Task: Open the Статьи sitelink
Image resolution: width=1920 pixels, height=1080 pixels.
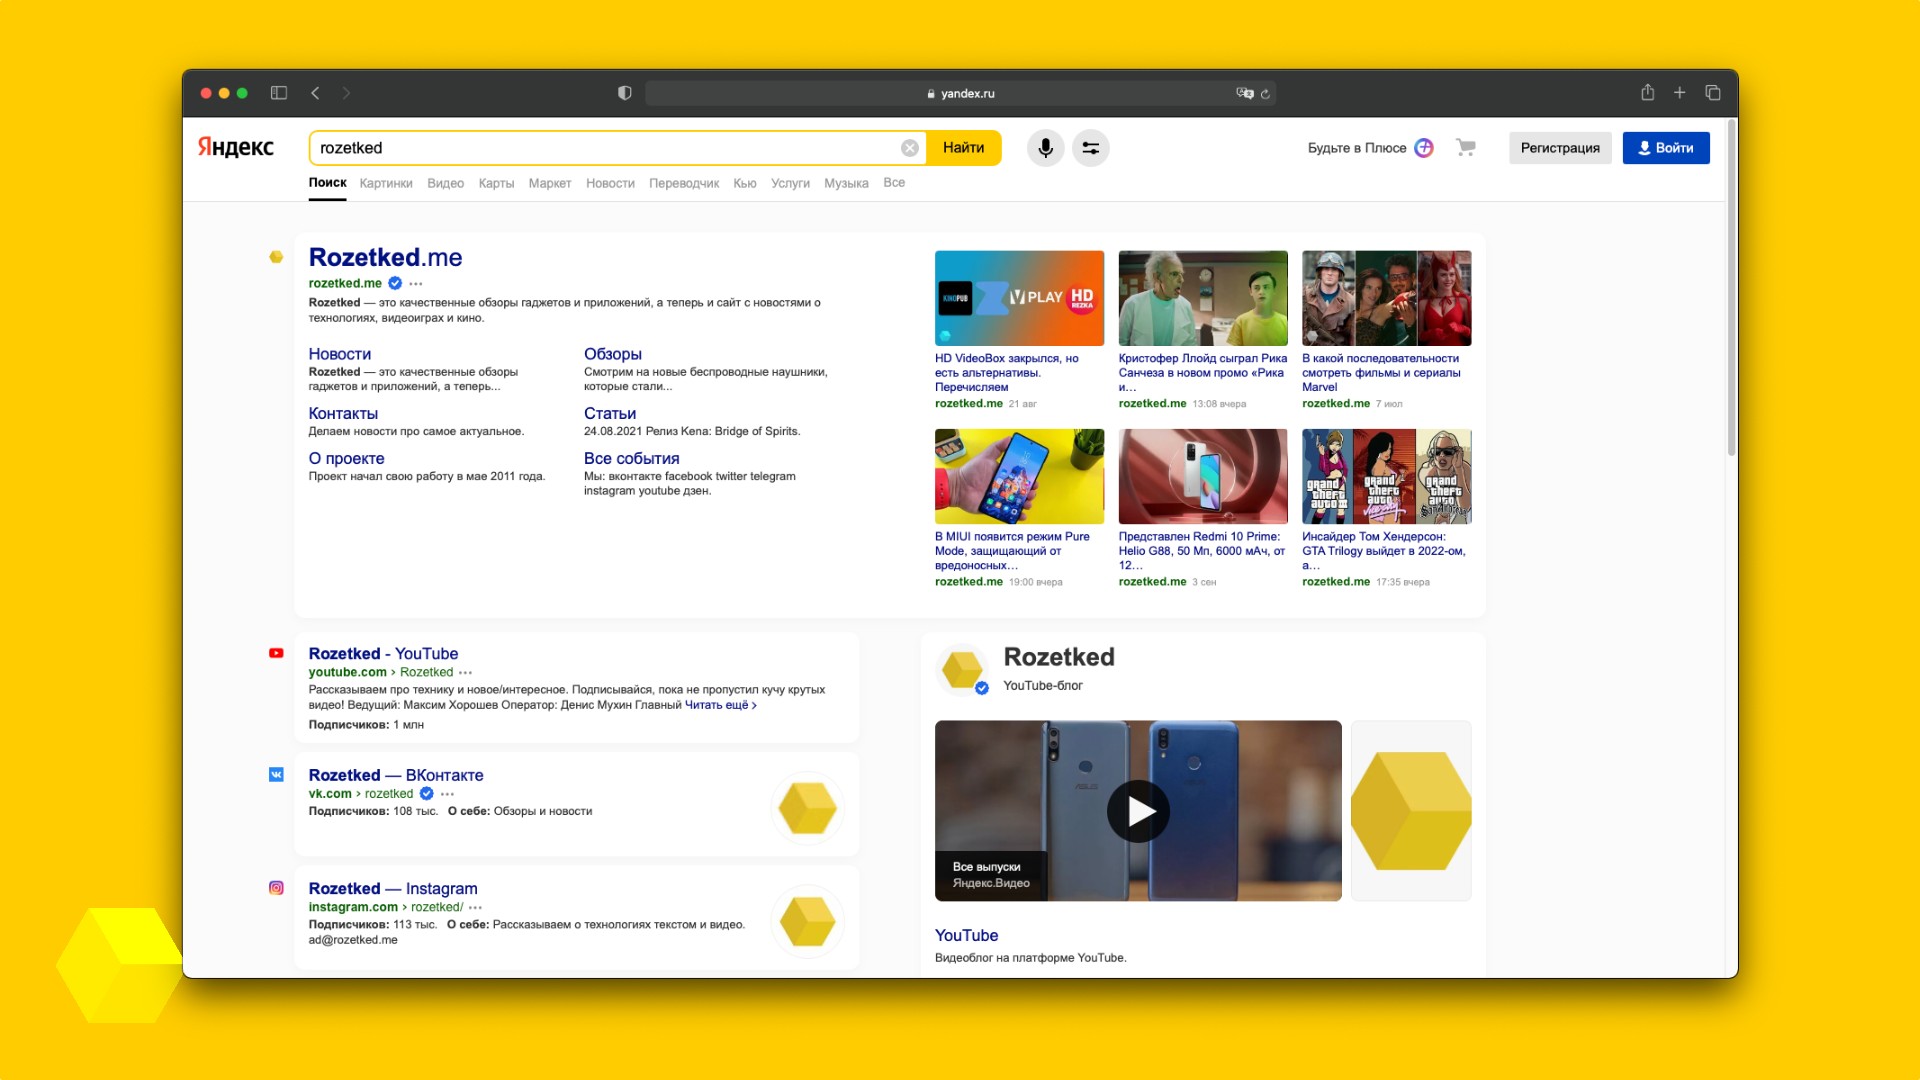Action: click(x=610, y=413)
